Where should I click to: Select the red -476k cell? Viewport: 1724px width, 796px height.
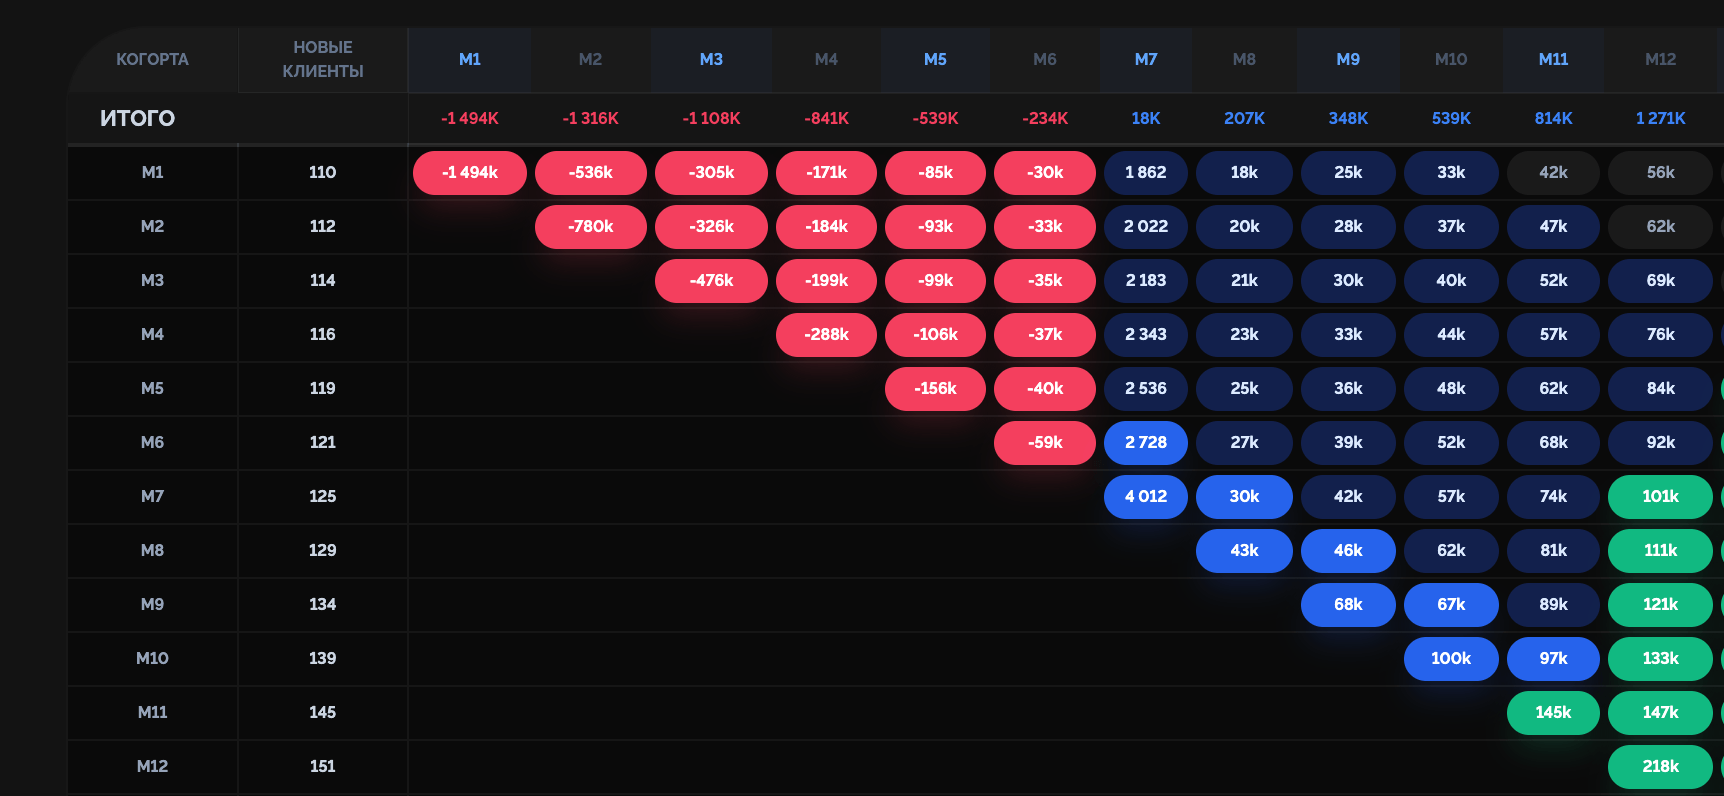click(x=710, y=281)
